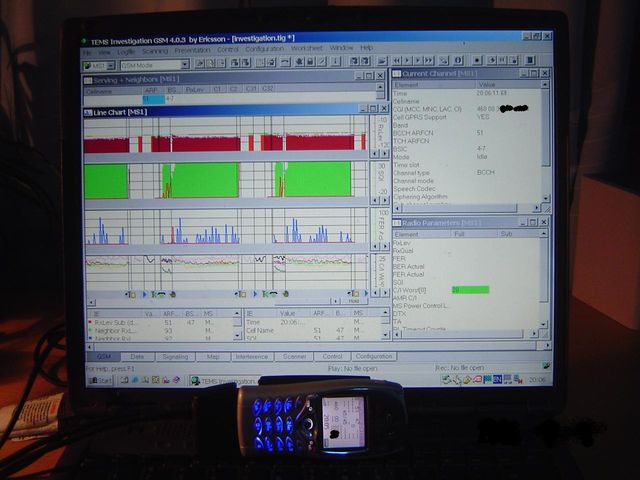Click the 'Full' column header in Radio Parameters
The height and width of the screenshot is (480, 640).
click(x=473, y=234)
